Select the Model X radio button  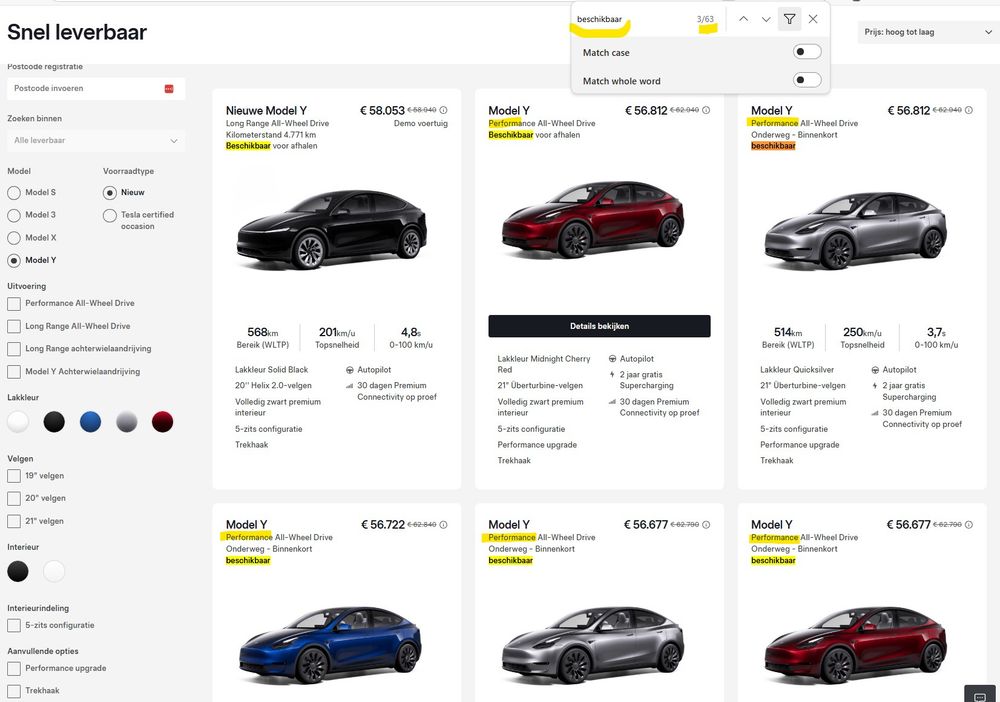coord(14,238)
